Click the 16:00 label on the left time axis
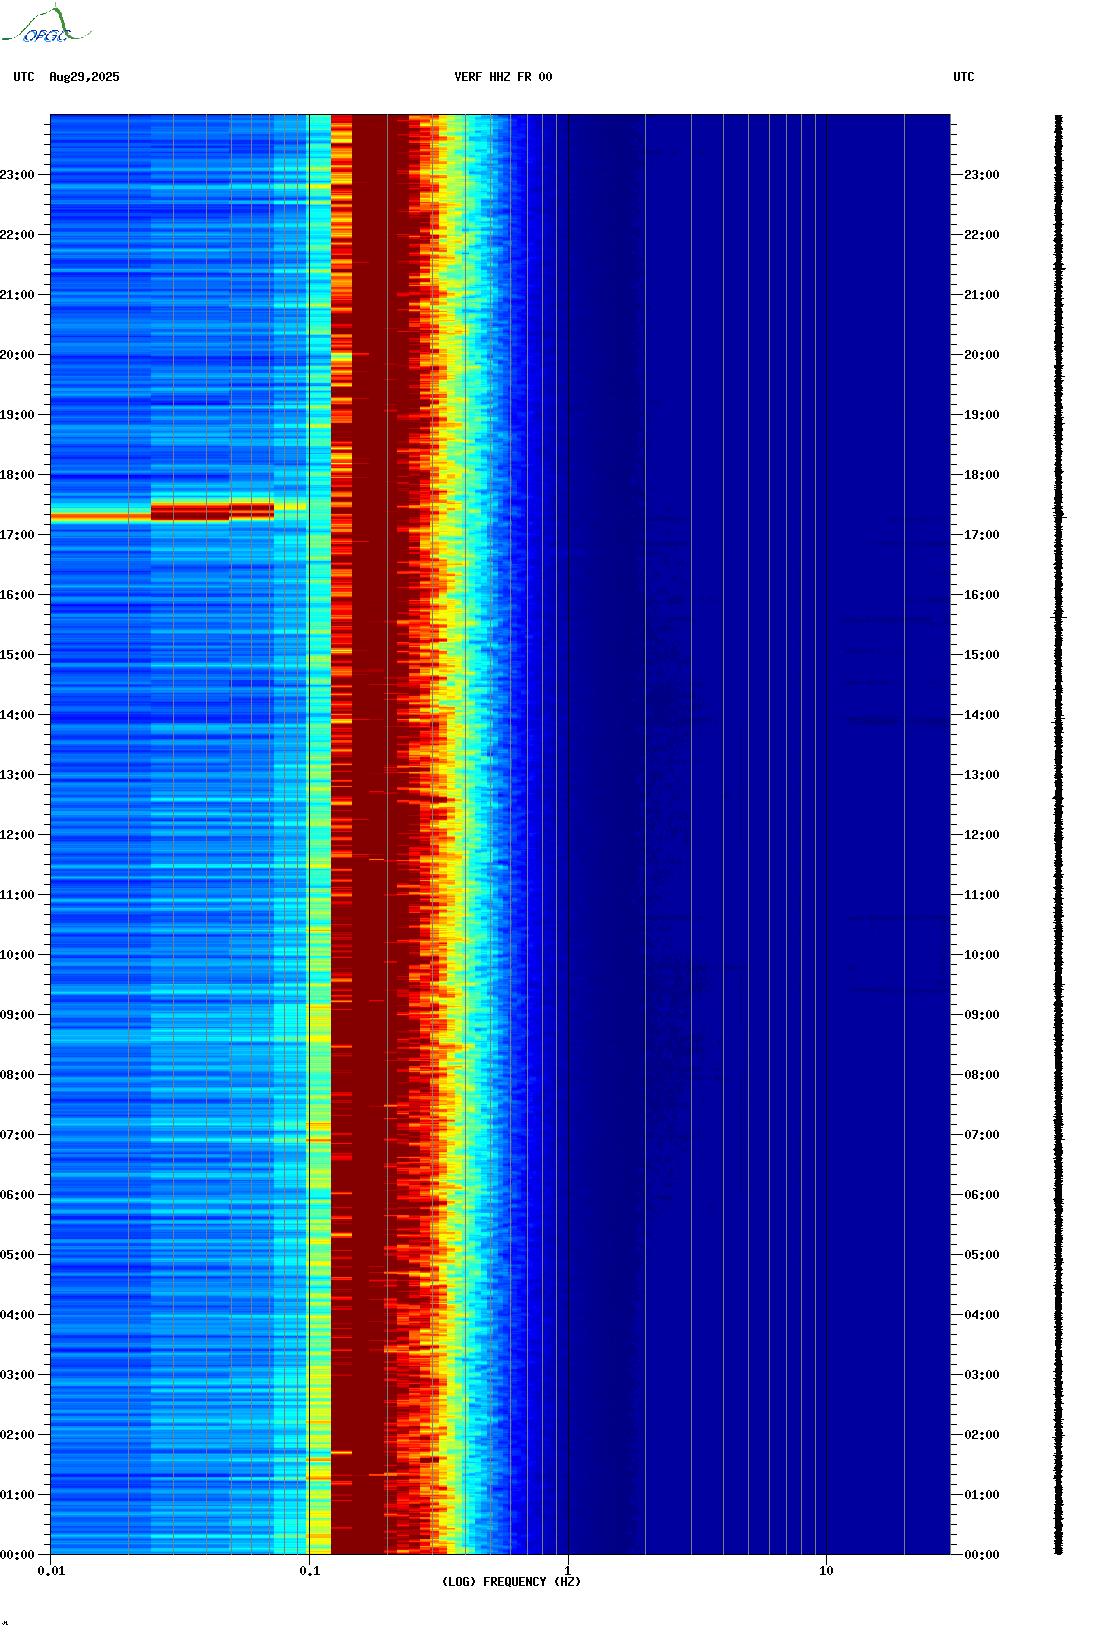1102x1634 pixels. click(x=17, y=595)
